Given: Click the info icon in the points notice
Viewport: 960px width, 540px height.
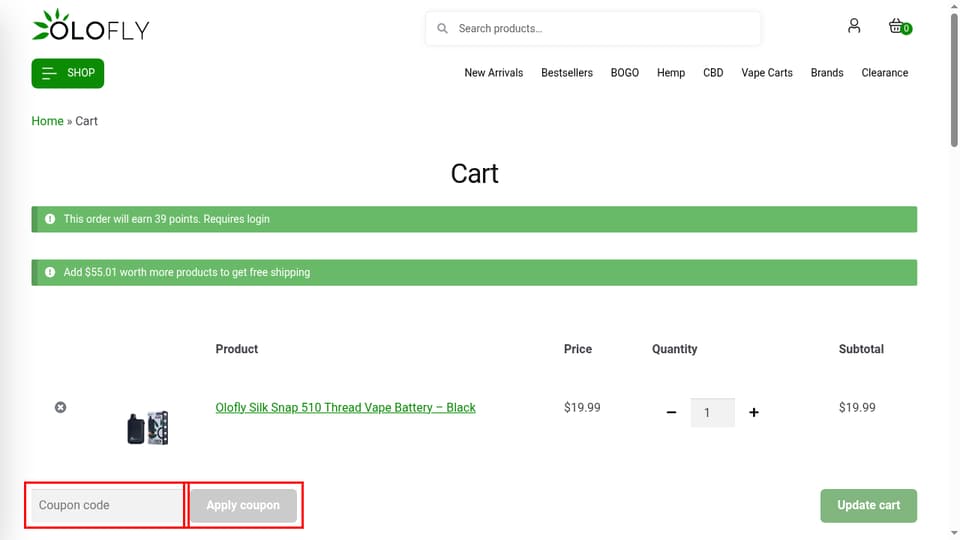Looking at the screenshot, I should click(50, 219).
